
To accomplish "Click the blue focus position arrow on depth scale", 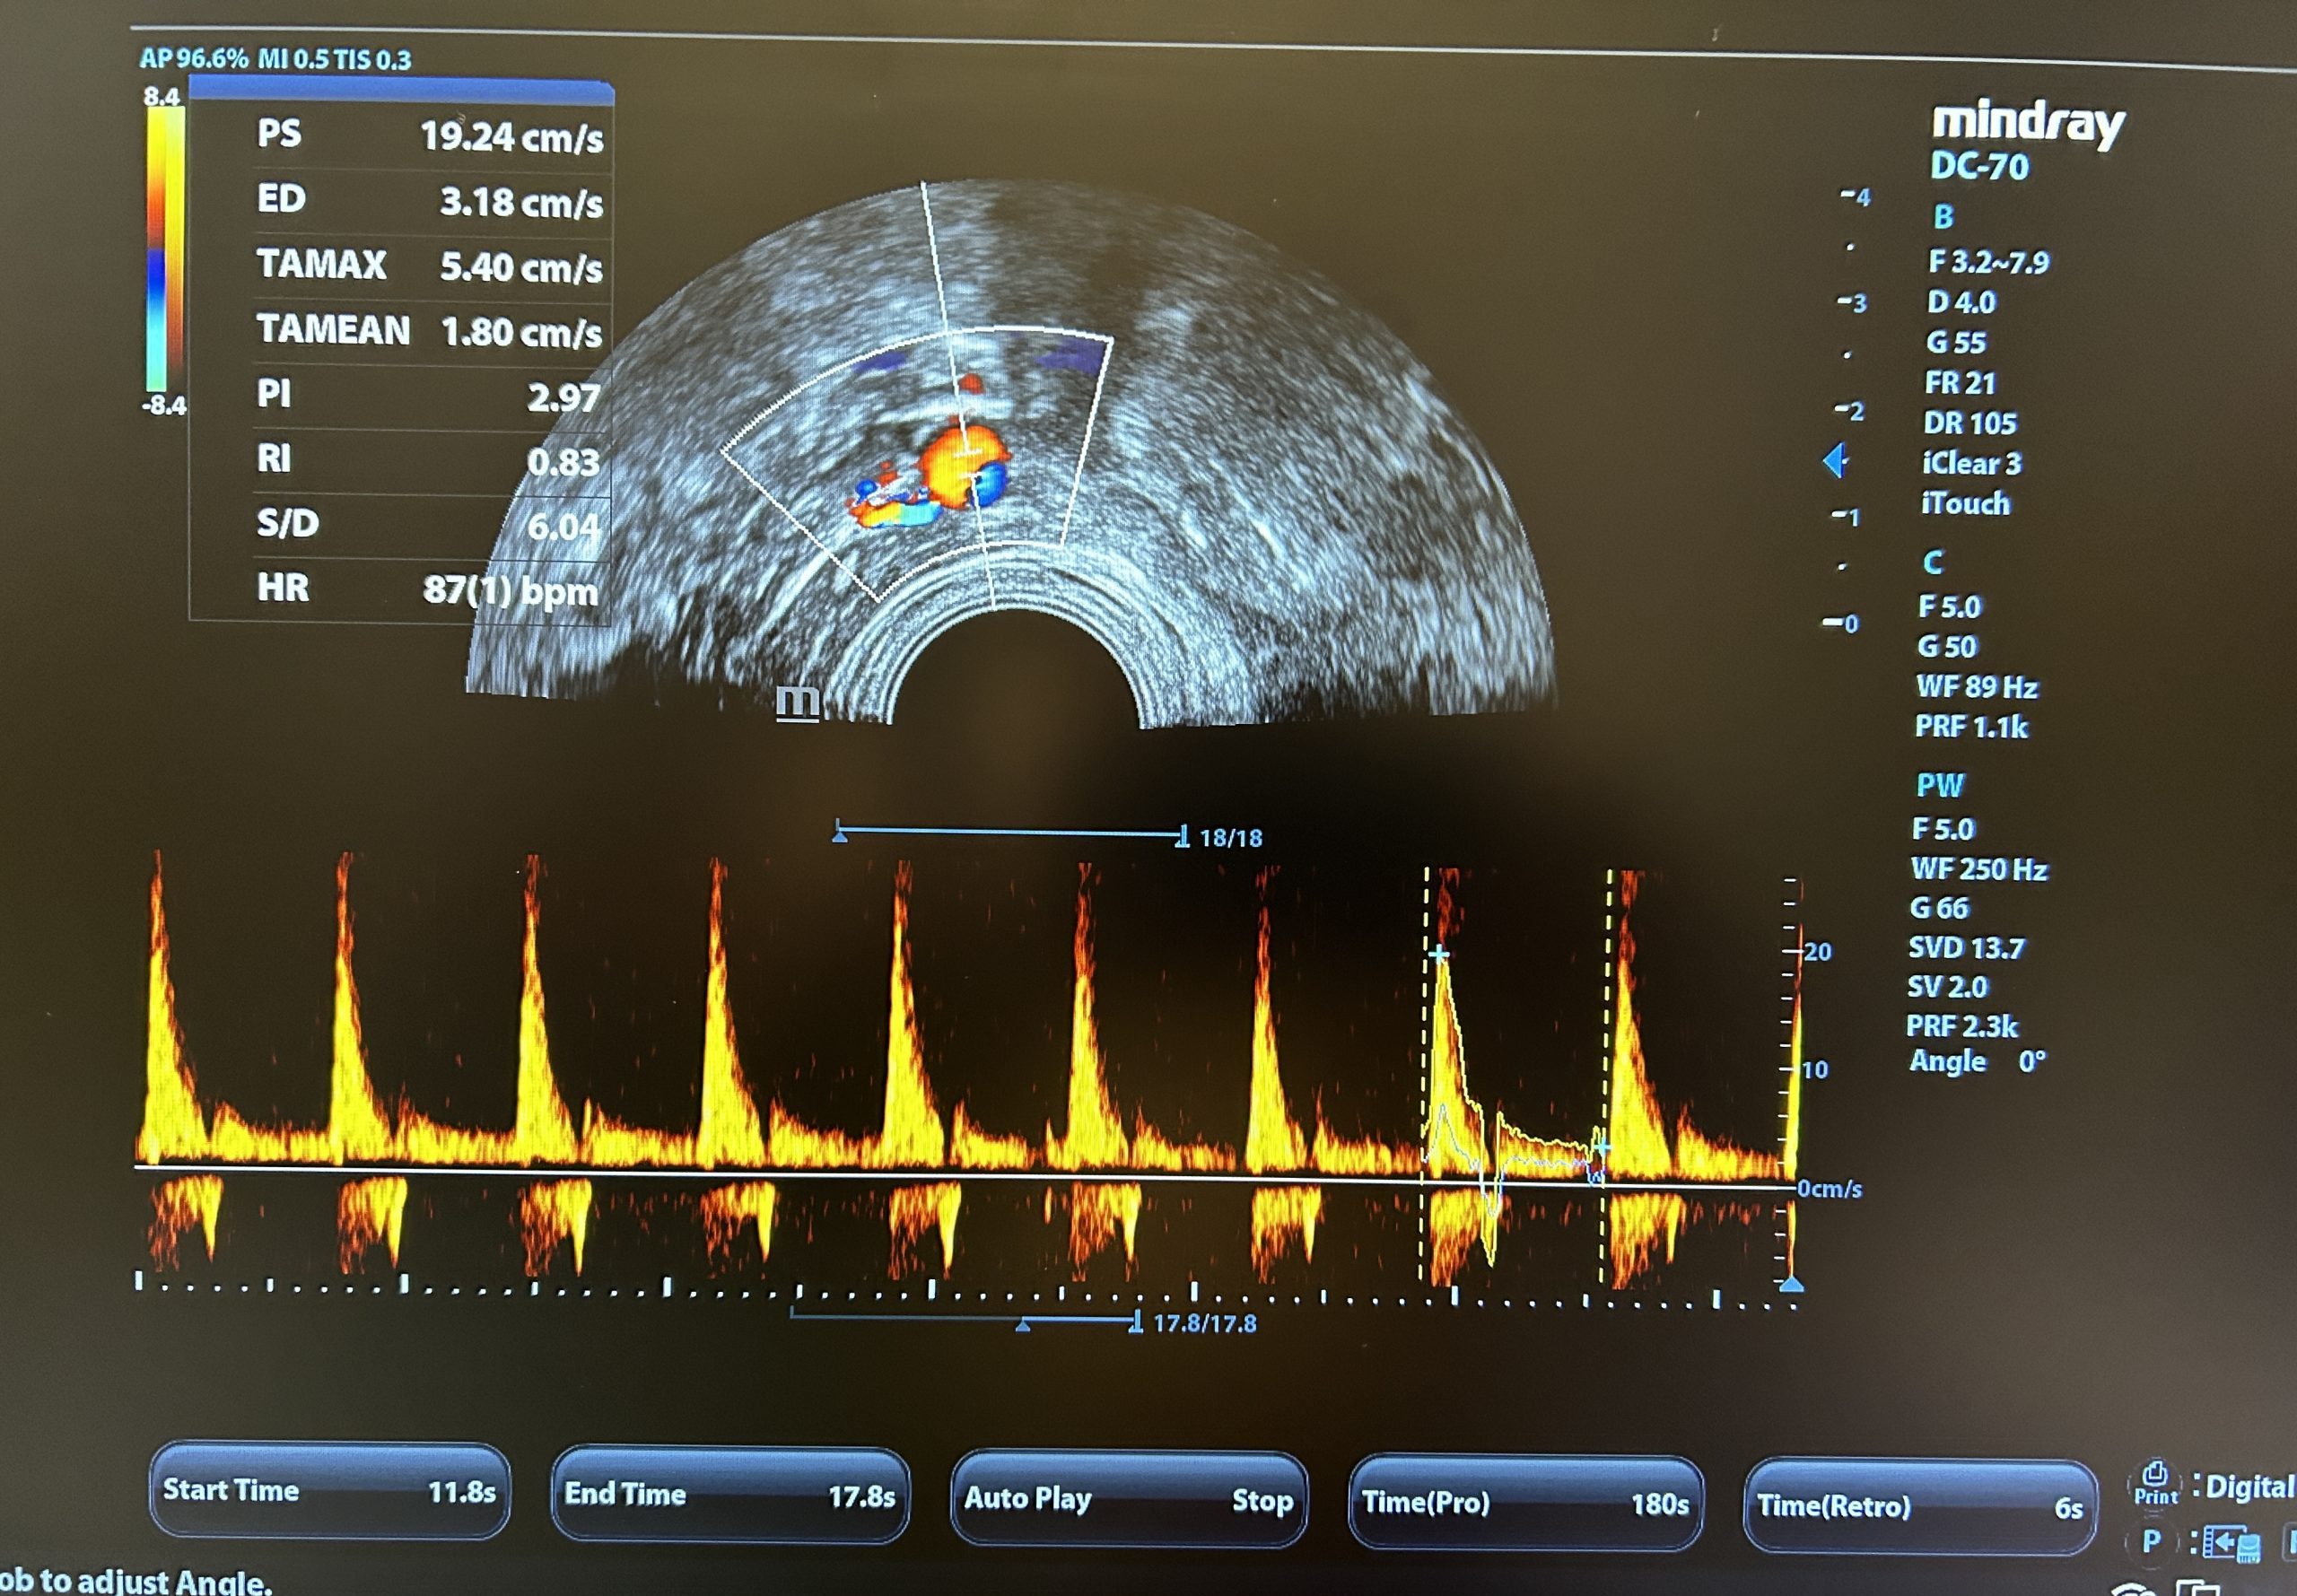I will 1835,461.
